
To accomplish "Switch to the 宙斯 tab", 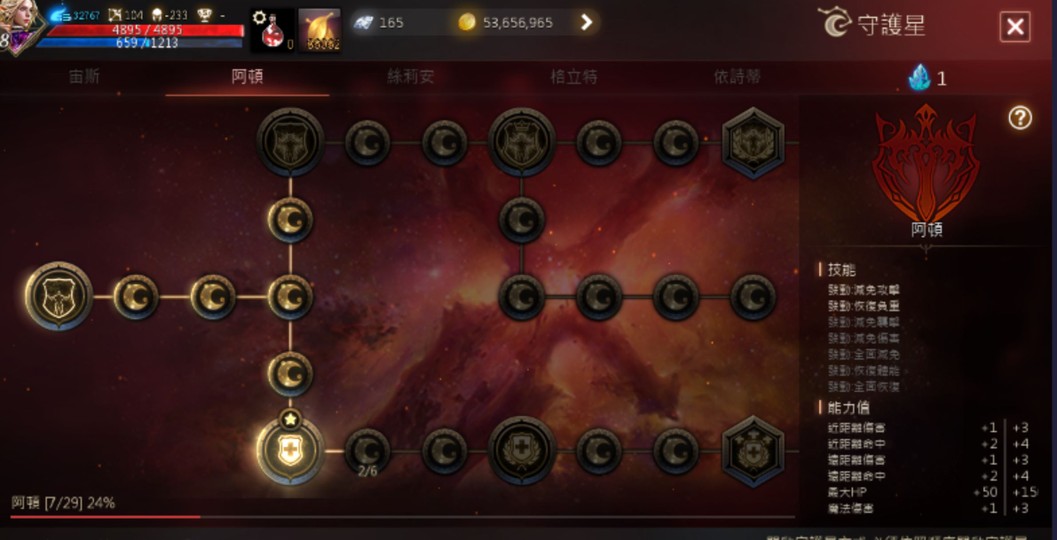I will coord(84,77).
